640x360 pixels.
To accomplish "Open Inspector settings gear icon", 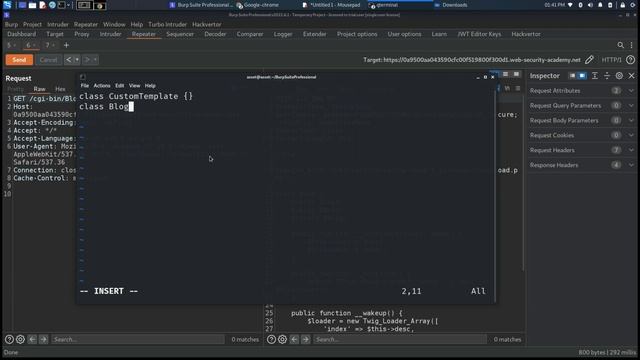I will point(619,76).
